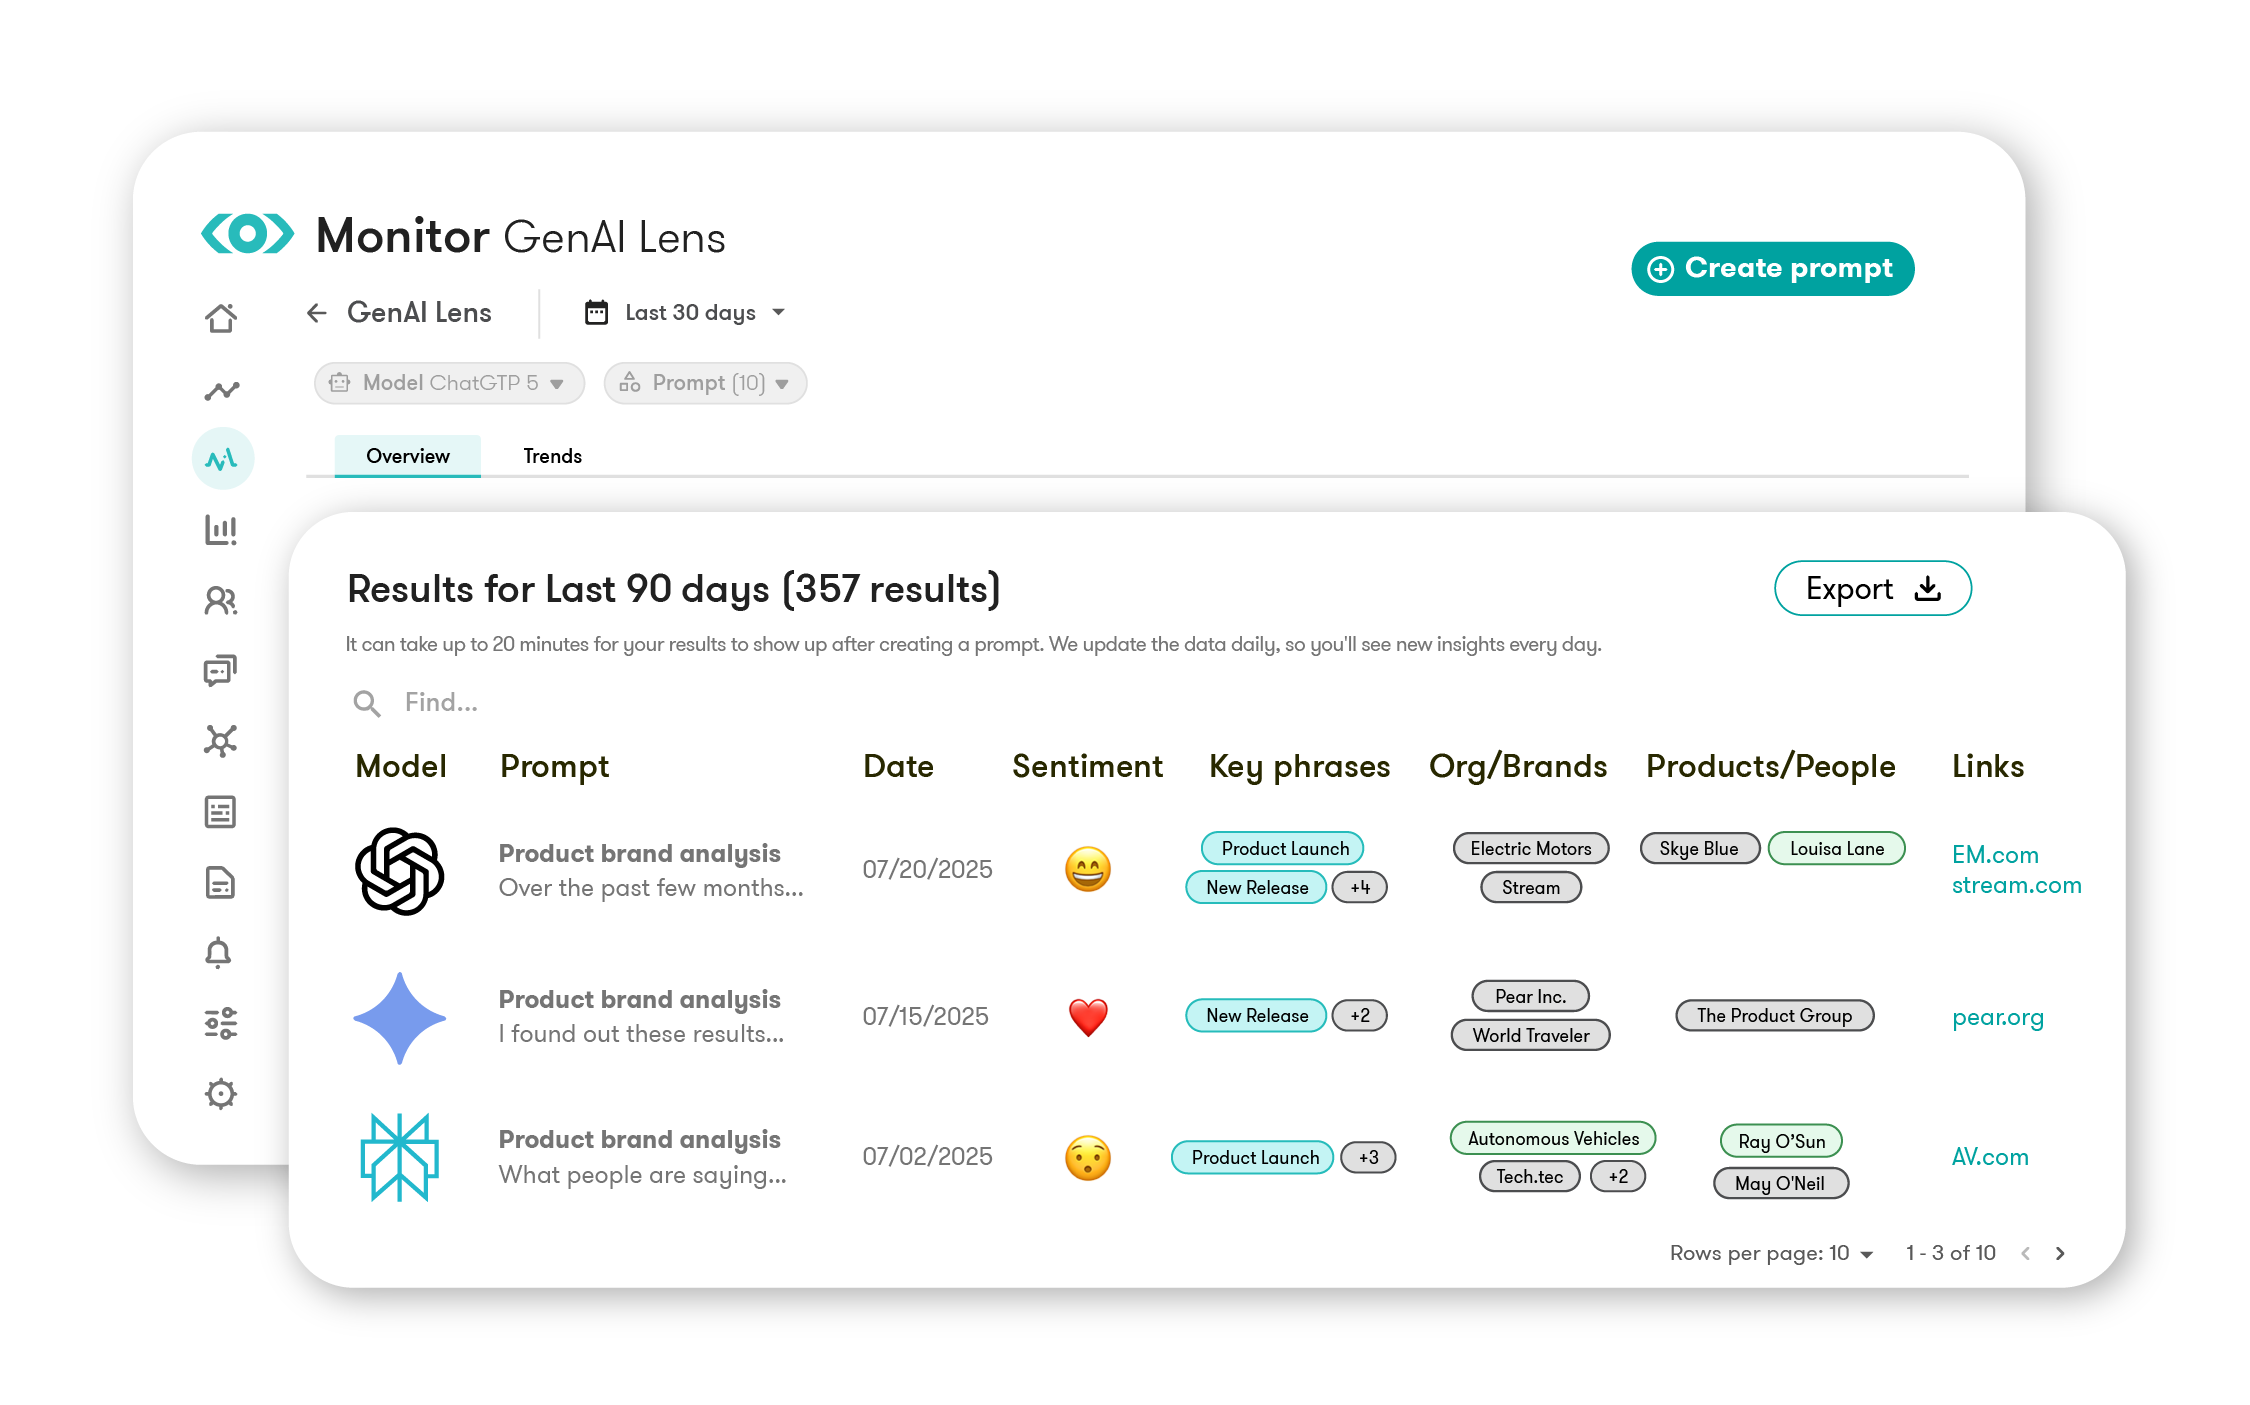This screenshot has width=2250, height=1405.
Task: Open the bar chart analytics icon
Action: pyautogui.click(x=222, y=529)
